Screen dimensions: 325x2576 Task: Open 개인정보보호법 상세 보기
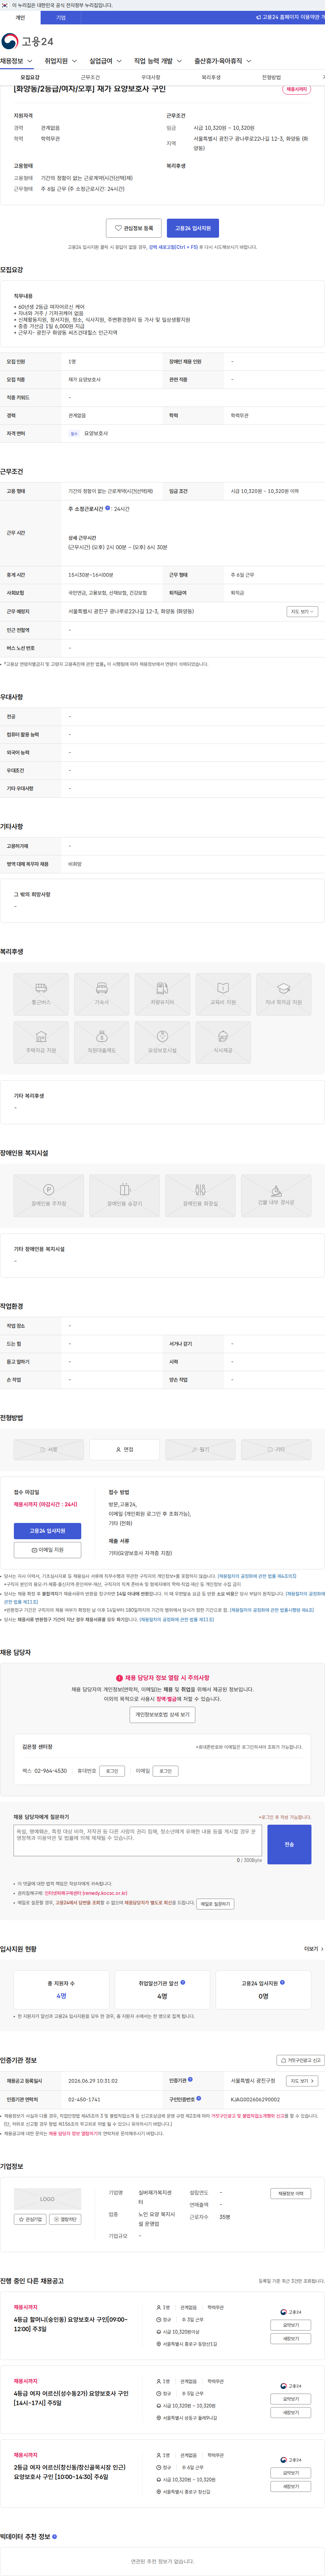tap(162, 1714)
